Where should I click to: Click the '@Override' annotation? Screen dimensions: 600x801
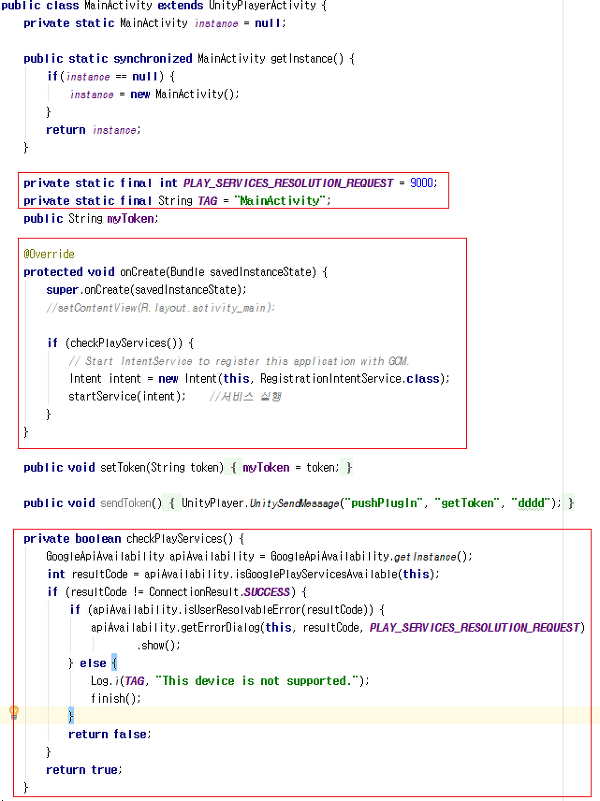point(49,254)
